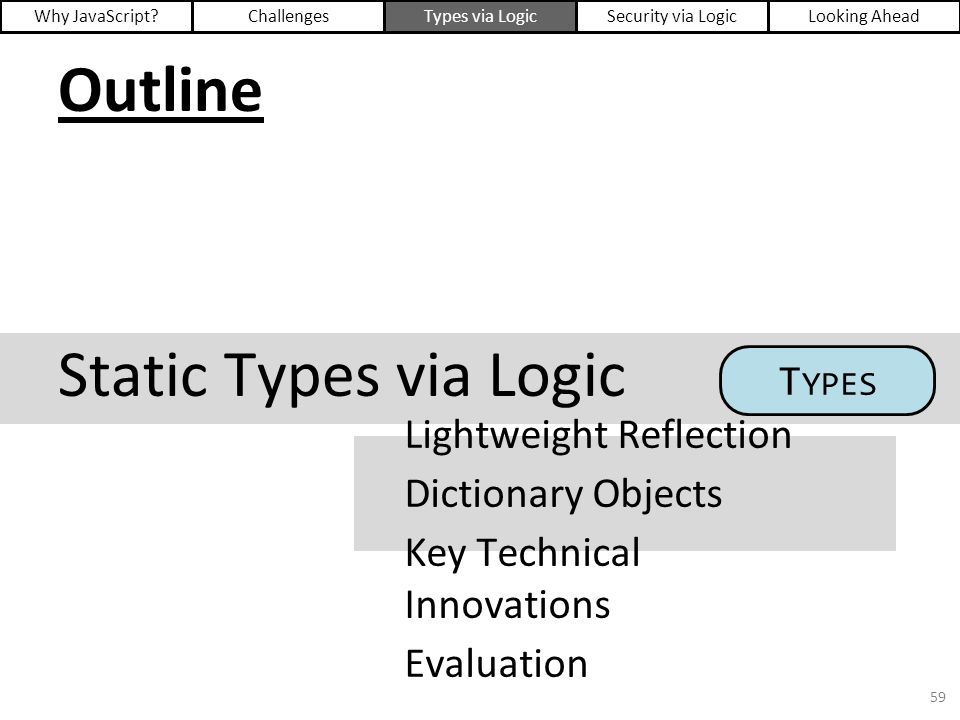Select the Static Types via Logic heading
The width and height of the screenshot is (960, 720).
(342, 376)
